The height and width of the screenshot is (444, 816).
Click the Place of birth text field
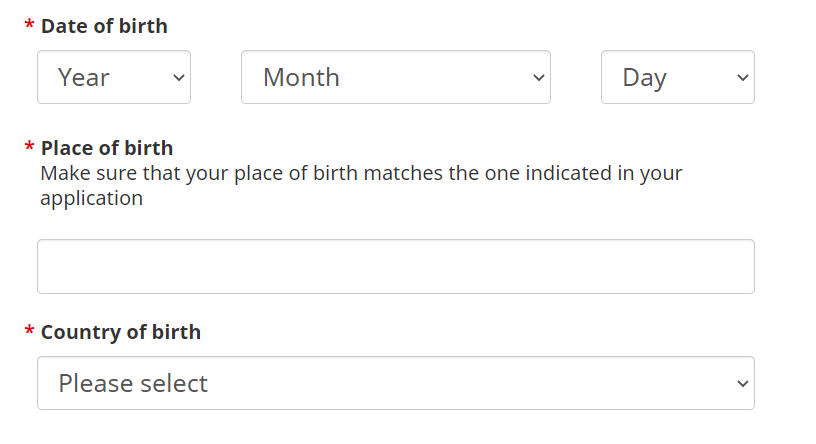click(395, 266)
